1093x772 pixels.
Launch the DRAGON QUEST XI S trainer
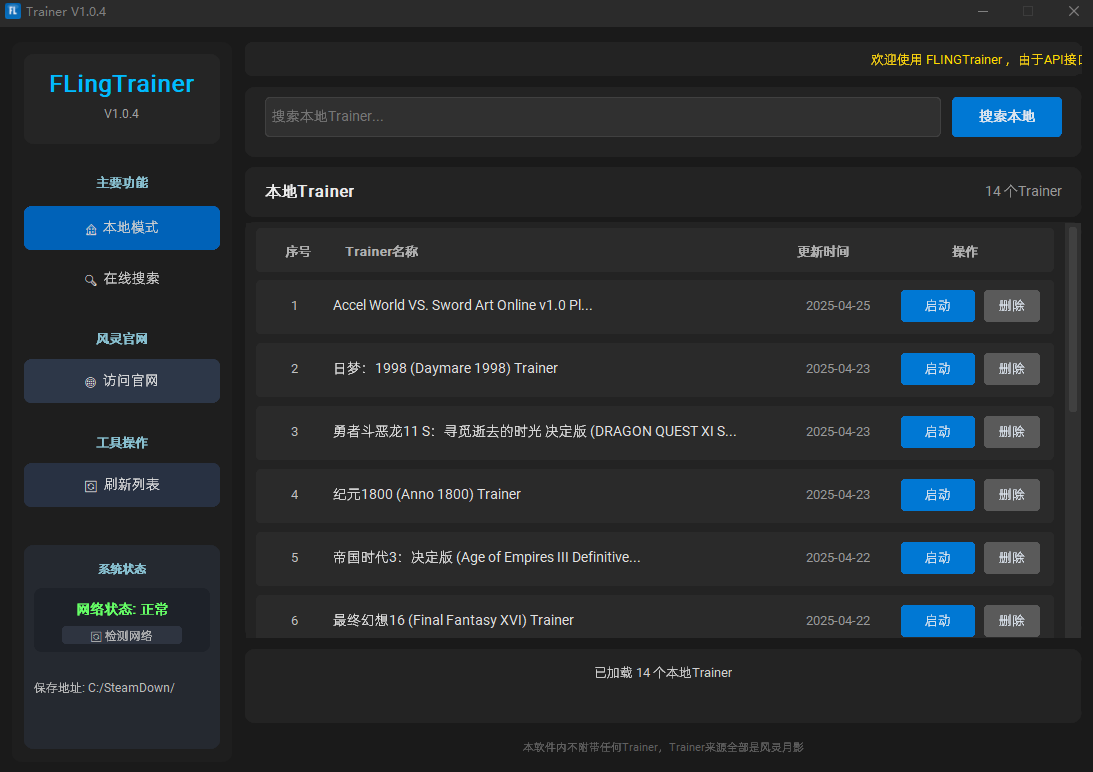click(x=938, y=432)
